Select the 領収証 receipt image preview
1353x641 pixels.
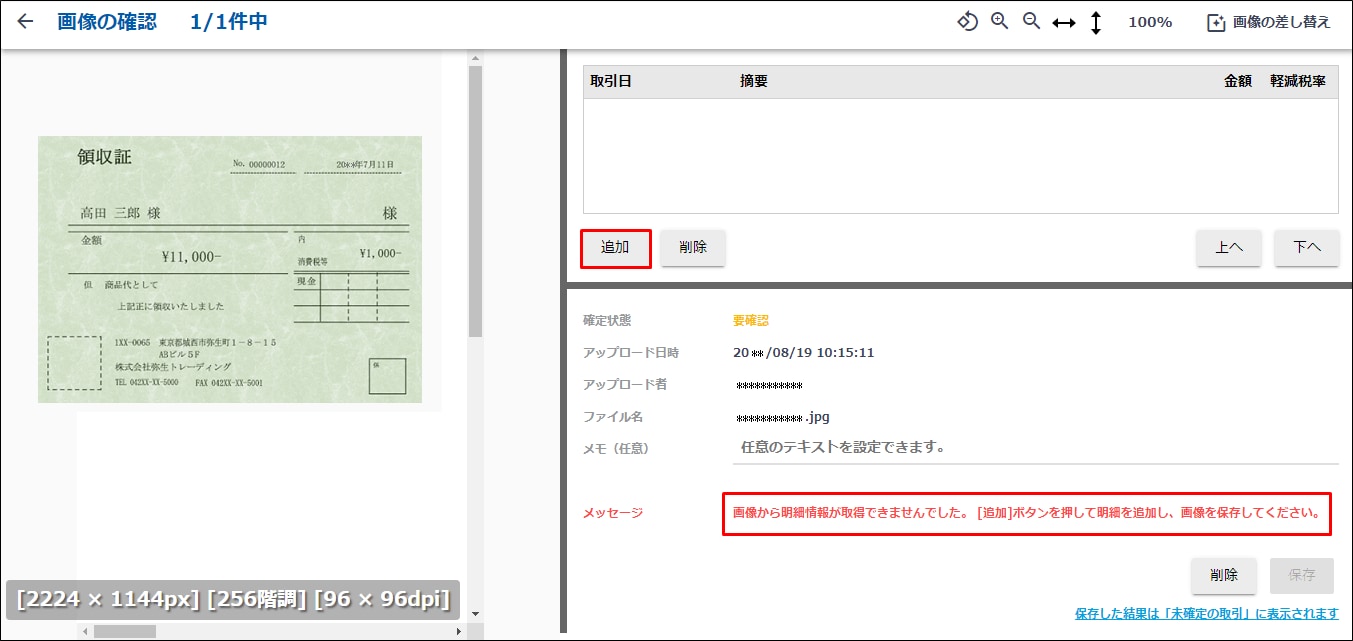click(x=230, y=270)
